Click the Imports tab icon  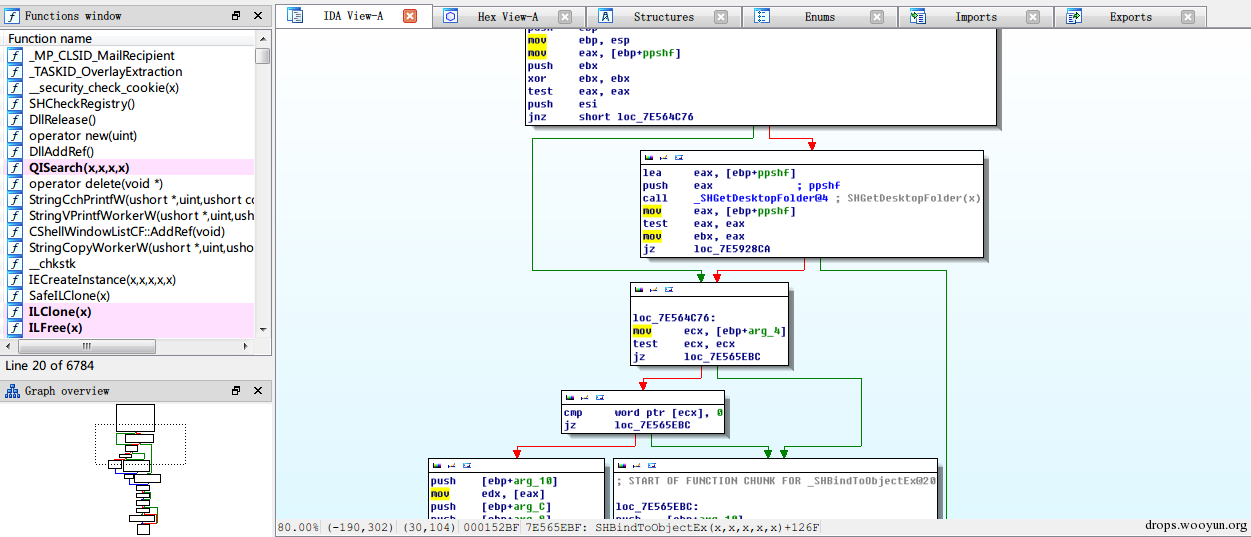pos(918,16)
